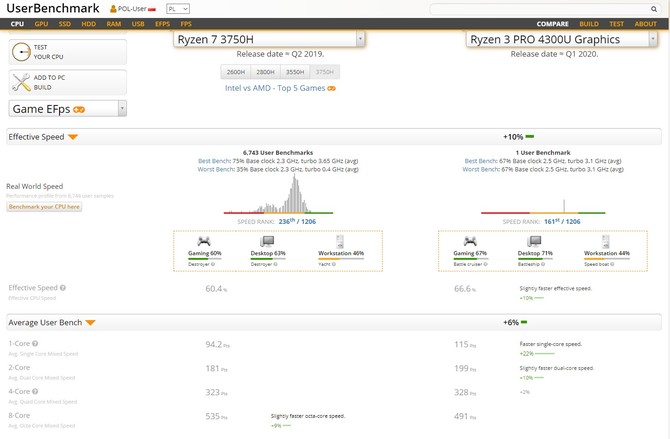Go to TEST in the nav bar

(617, 24)
